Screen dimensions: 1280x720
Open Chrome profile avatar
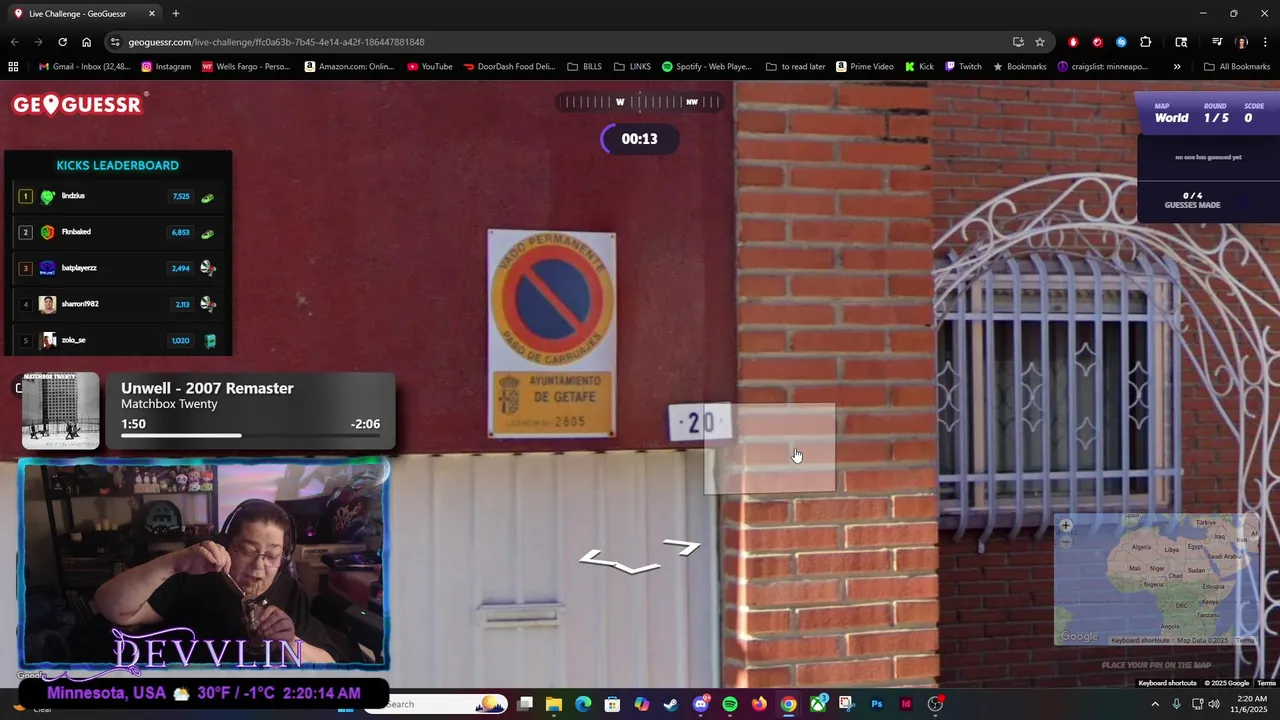click(x=1241, y=42)
